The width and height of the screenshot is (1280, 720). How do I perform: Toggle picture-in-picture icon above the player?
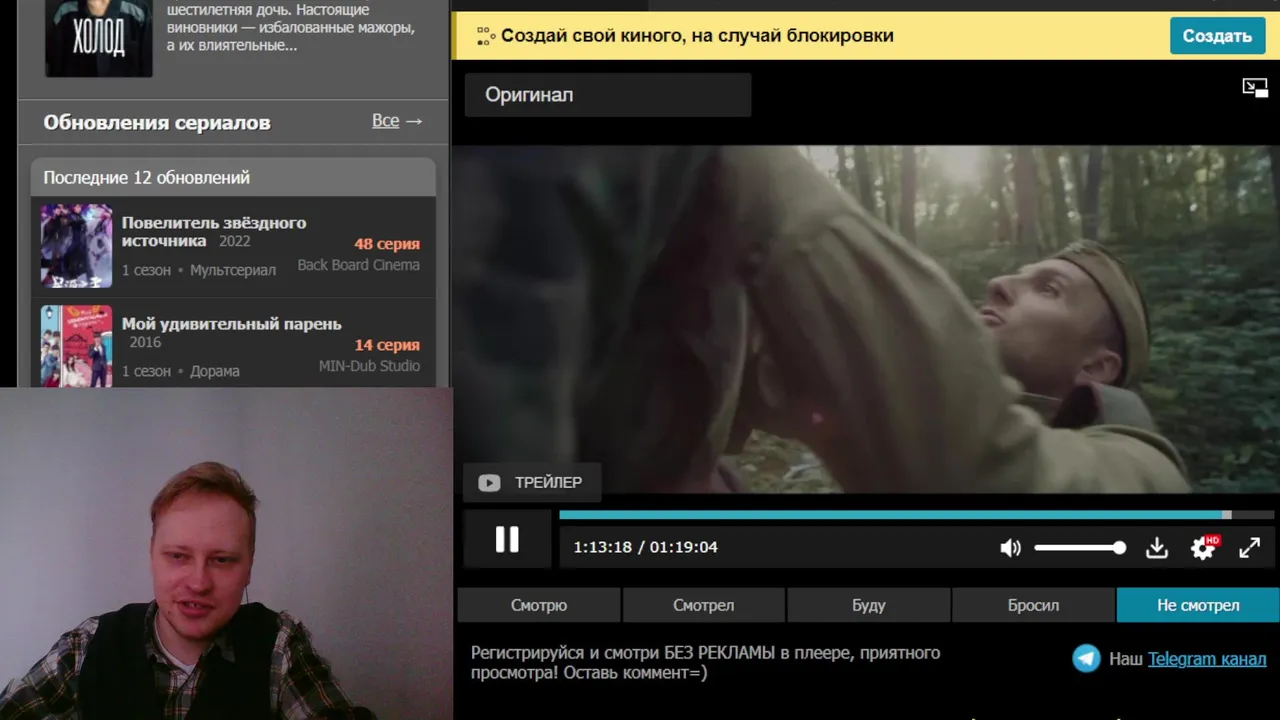pos(1255,88)
